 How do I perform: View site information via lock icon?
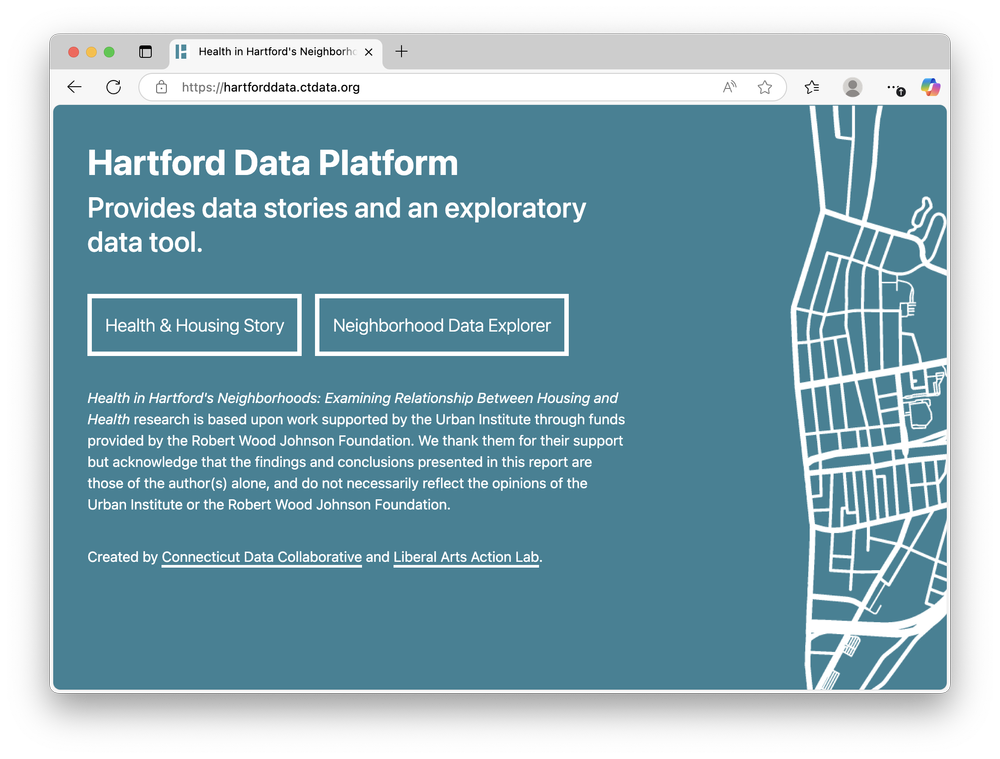click(x=161, y=87)
